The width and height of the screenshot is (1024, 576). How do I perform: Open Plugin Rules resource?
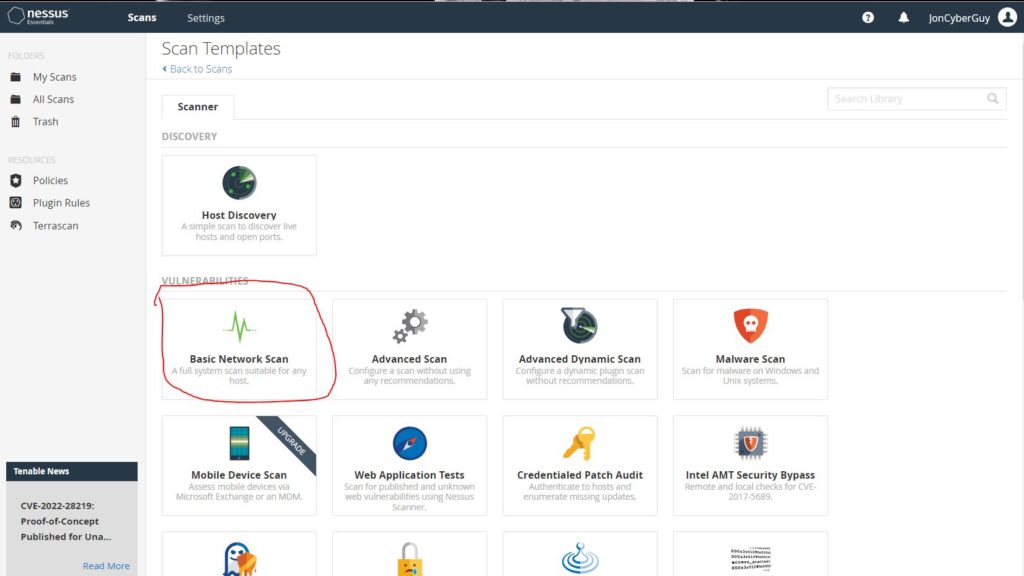(61, 202)
